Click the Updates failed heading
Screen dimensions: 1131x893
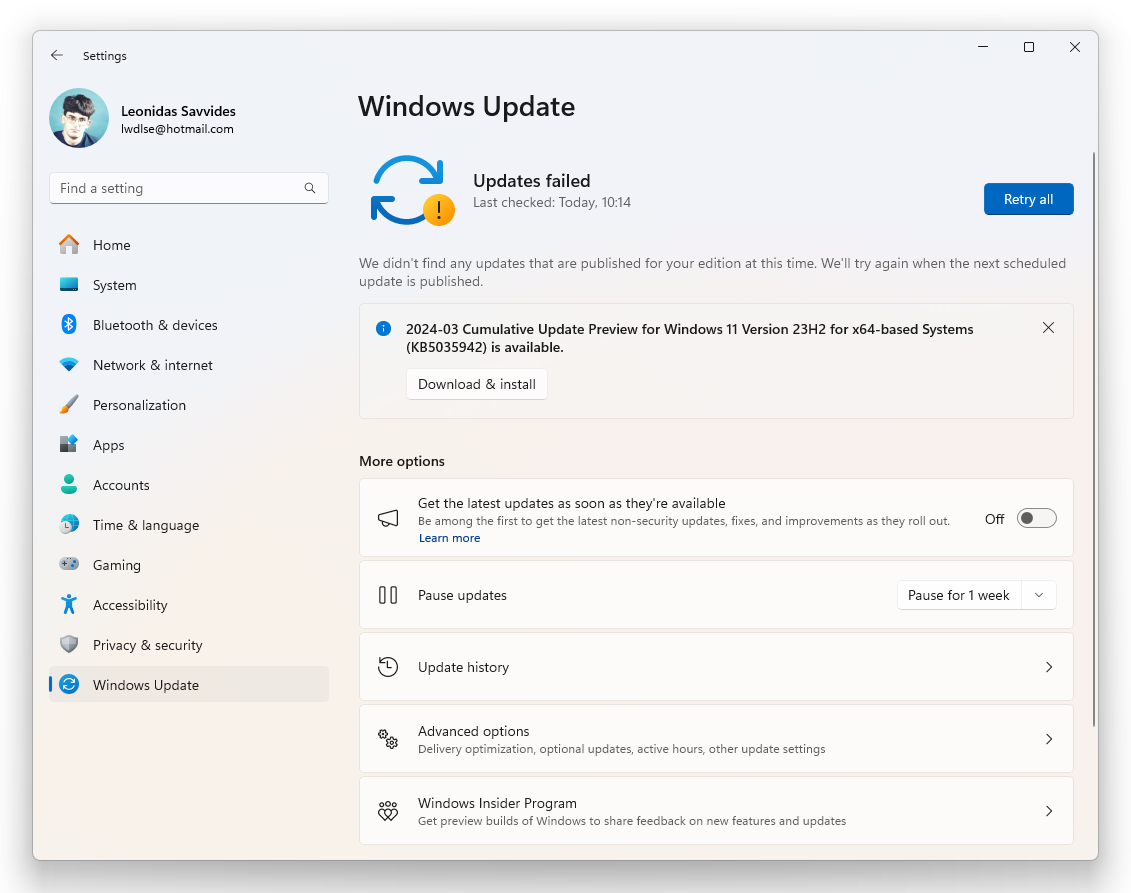(532, 181)
